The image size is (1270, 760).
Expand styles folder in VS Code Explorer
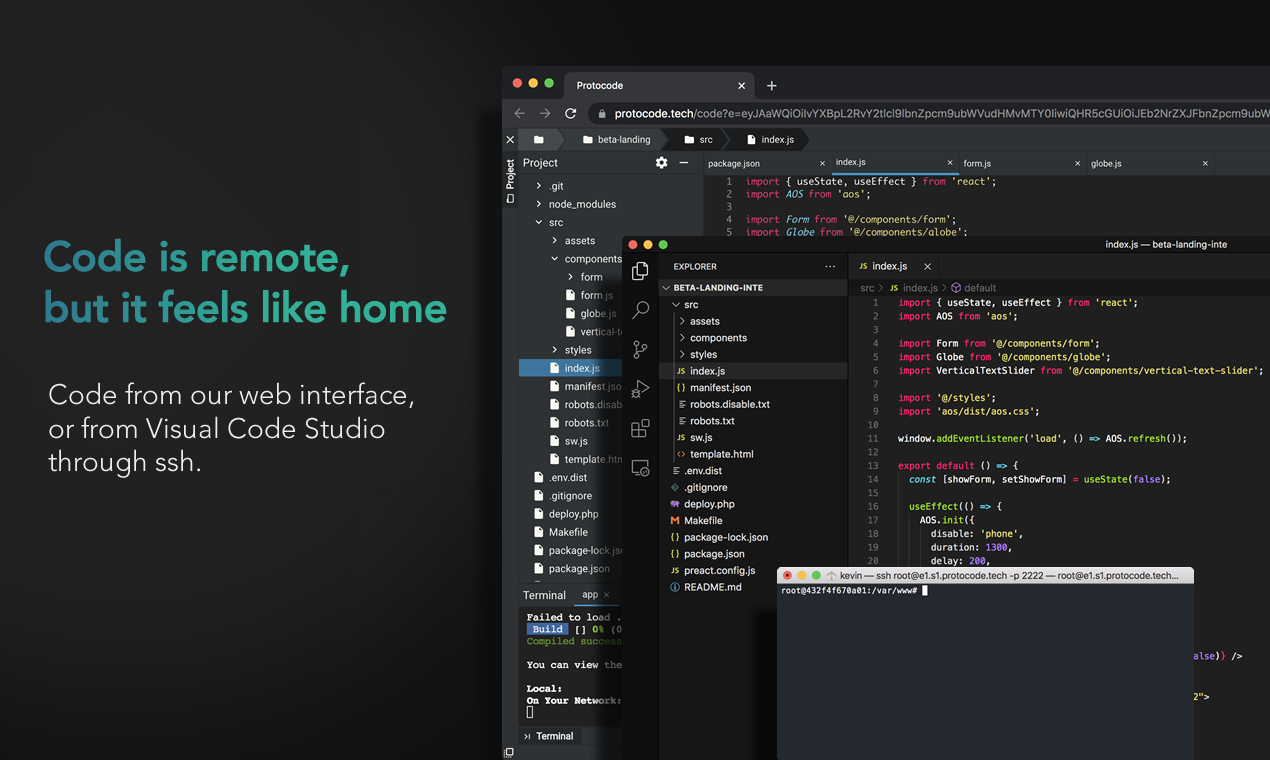682,354
